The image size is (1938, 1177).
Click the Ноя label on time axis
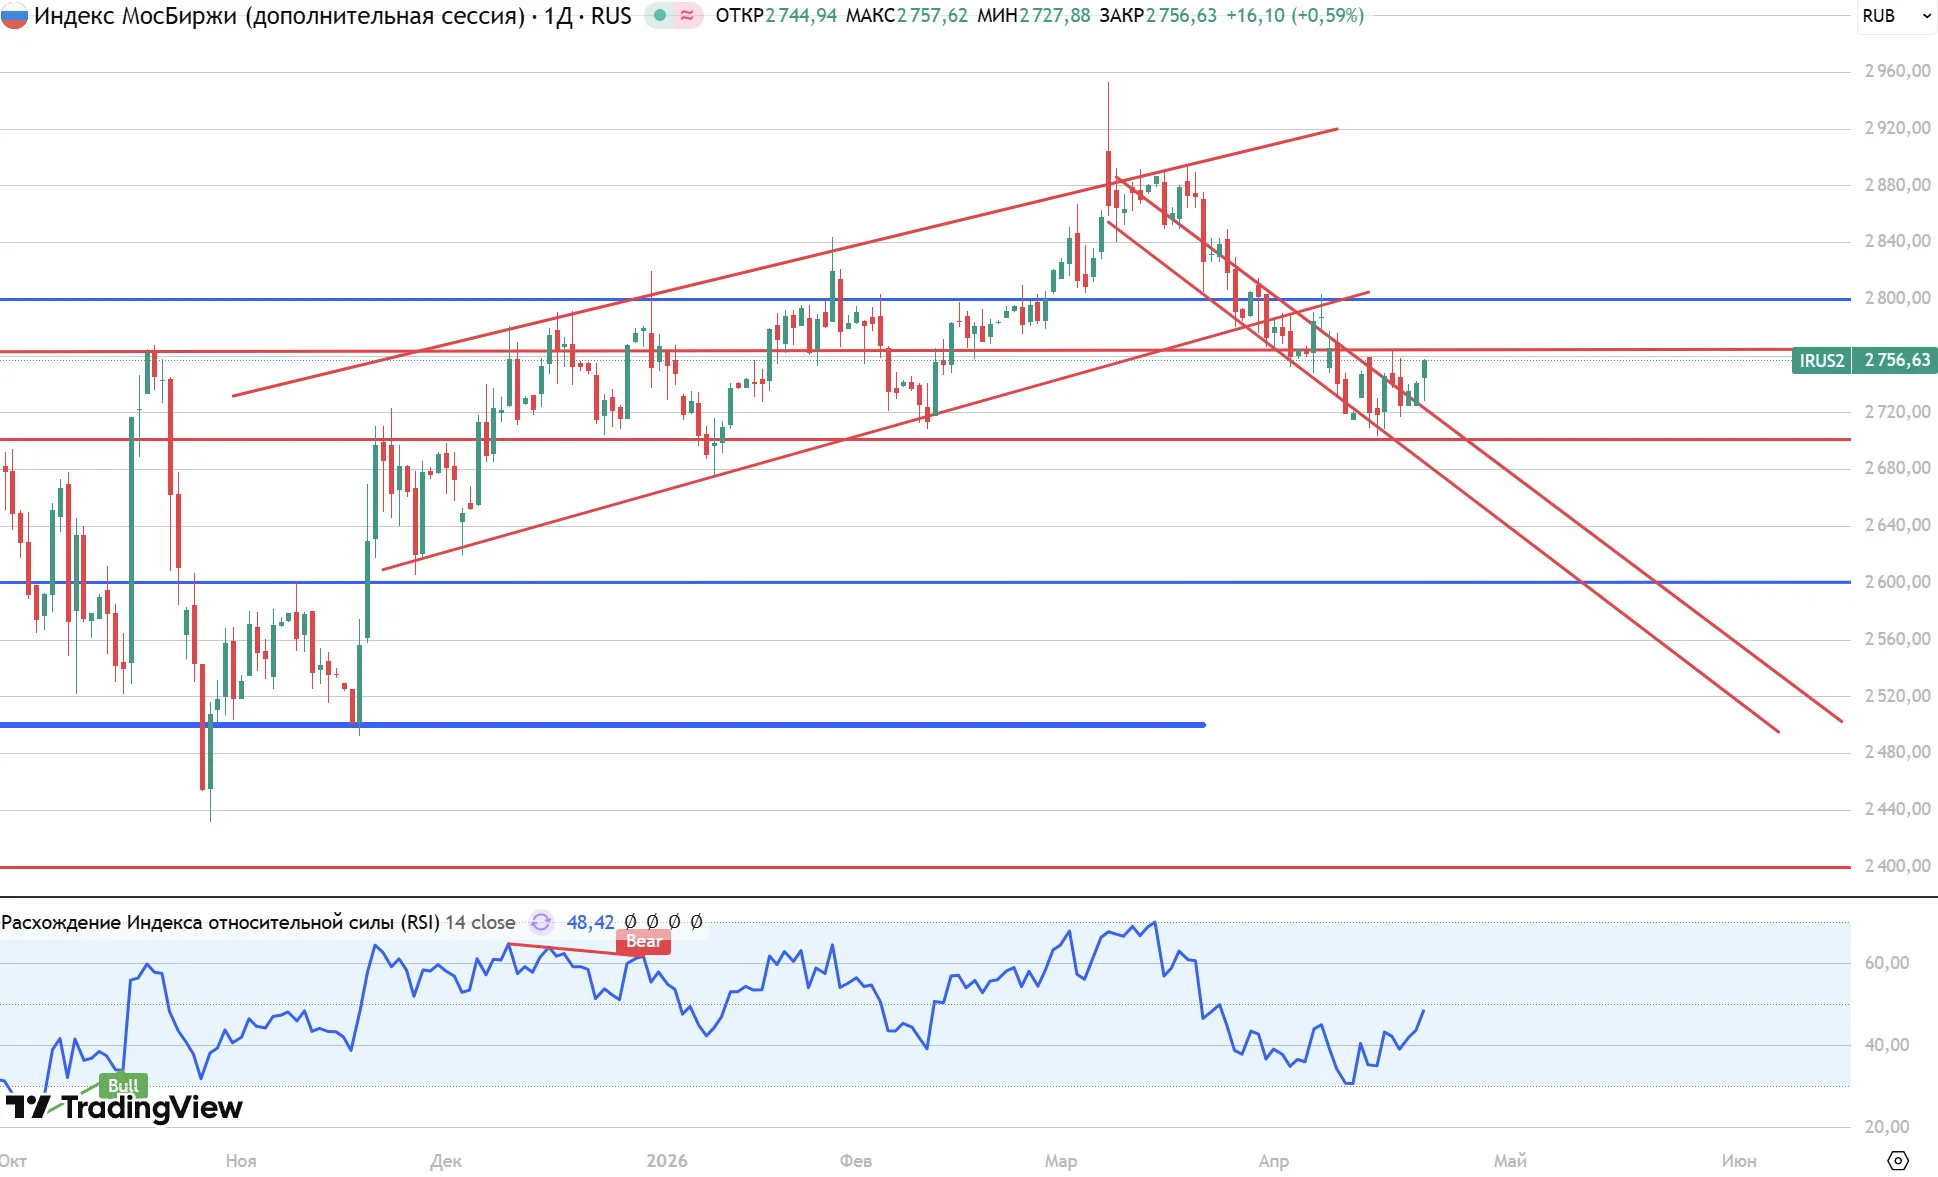[x=241, y=1161]
